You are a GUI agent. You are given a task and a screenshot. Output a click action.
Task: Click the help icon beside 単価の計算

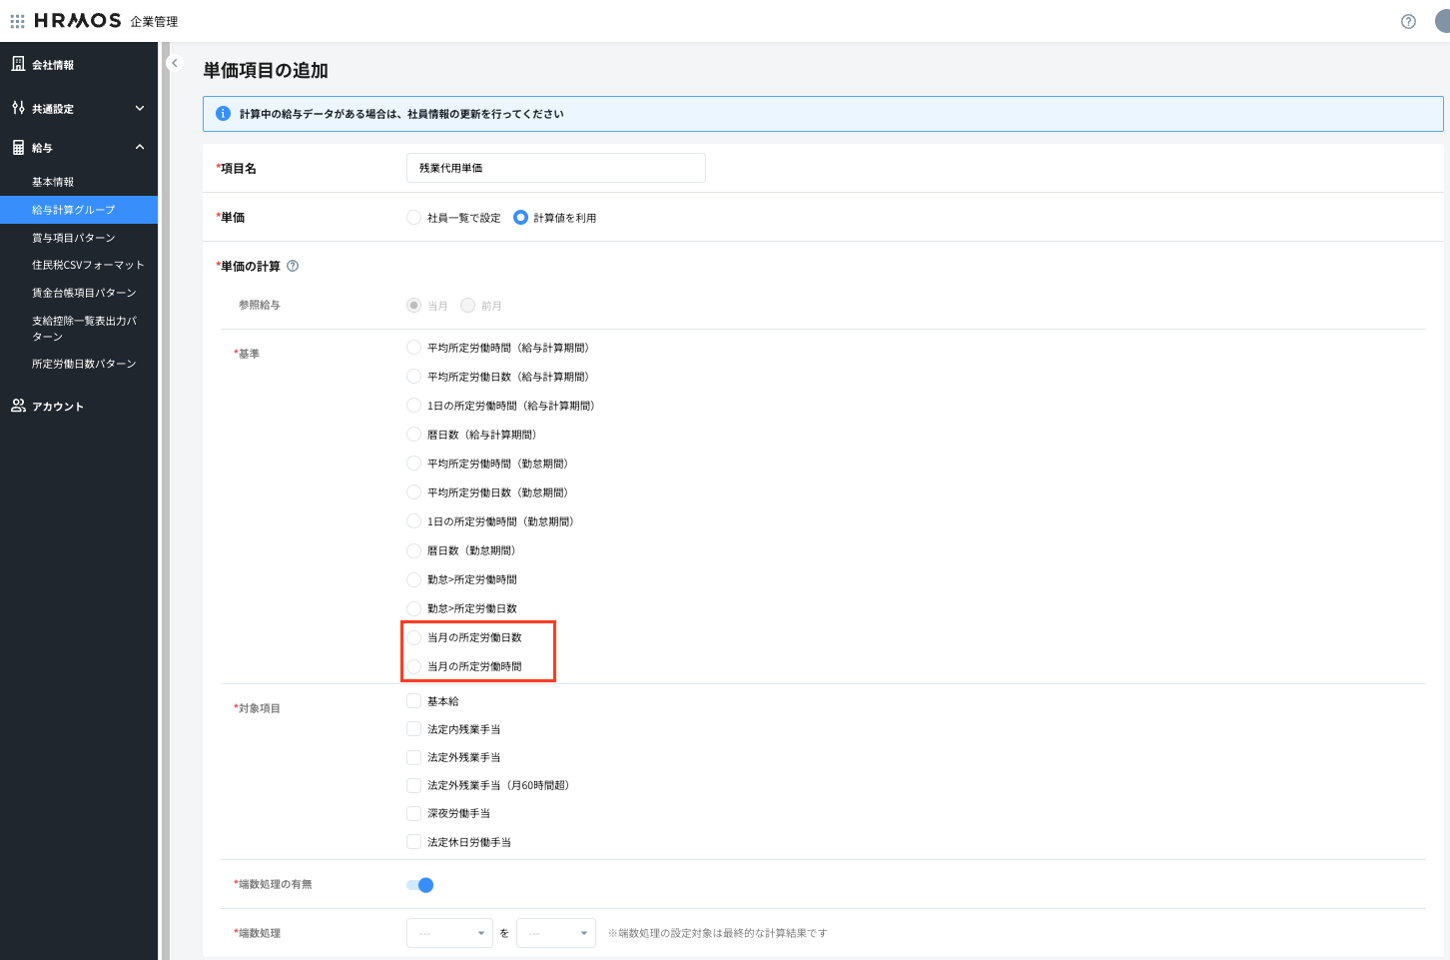[x=293, y=266]
